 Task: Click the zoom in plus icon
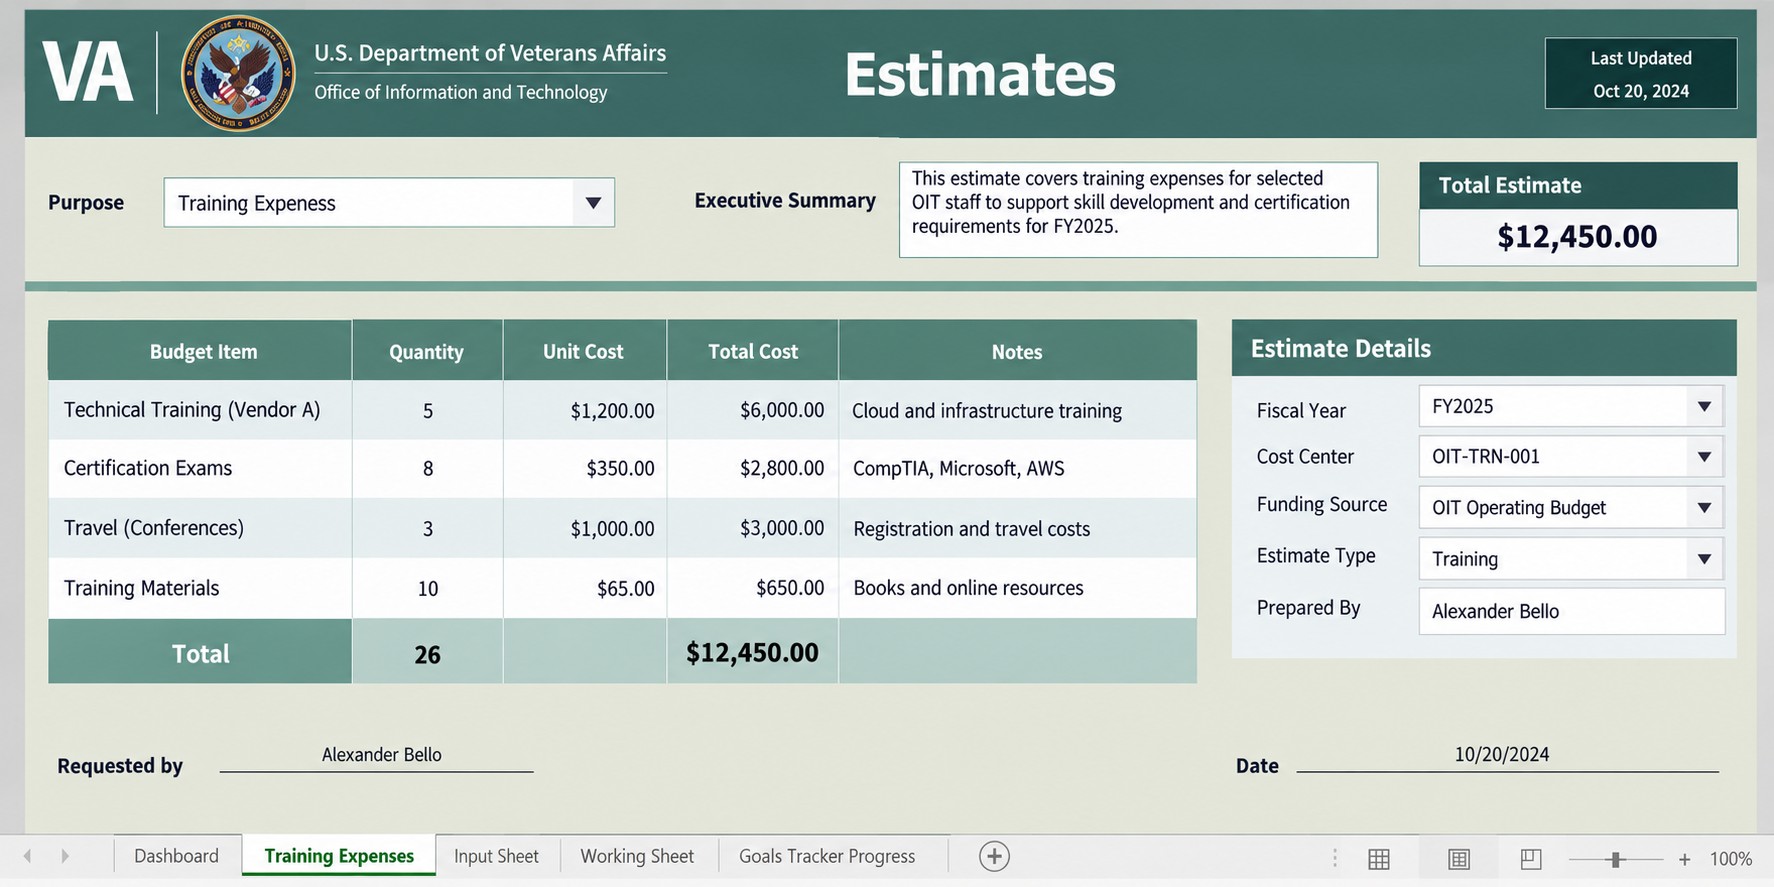pos(1685,859)
